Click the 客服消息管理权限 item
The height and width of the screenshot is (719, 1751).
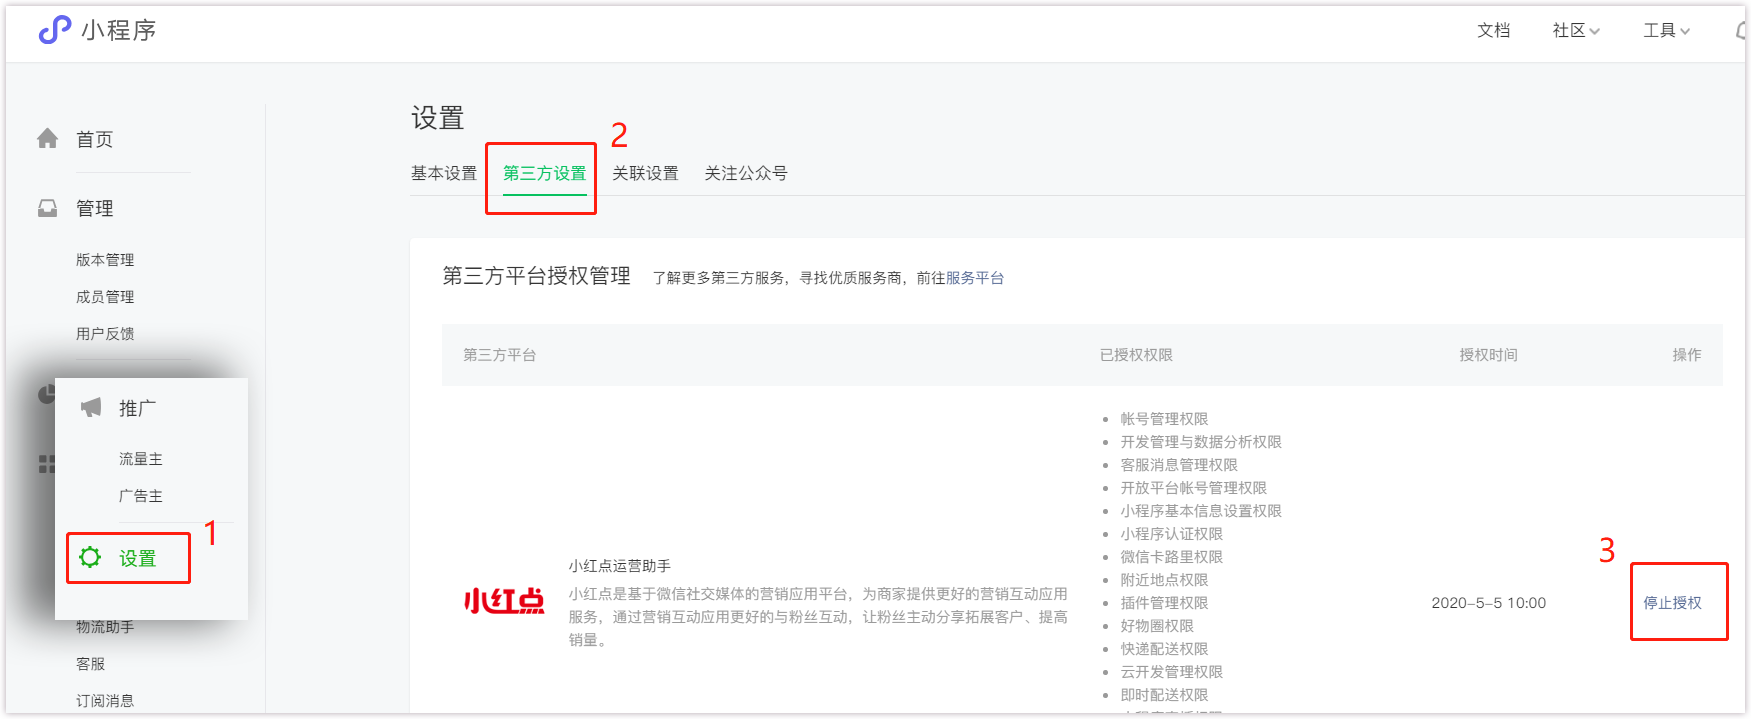[1179, 465]
